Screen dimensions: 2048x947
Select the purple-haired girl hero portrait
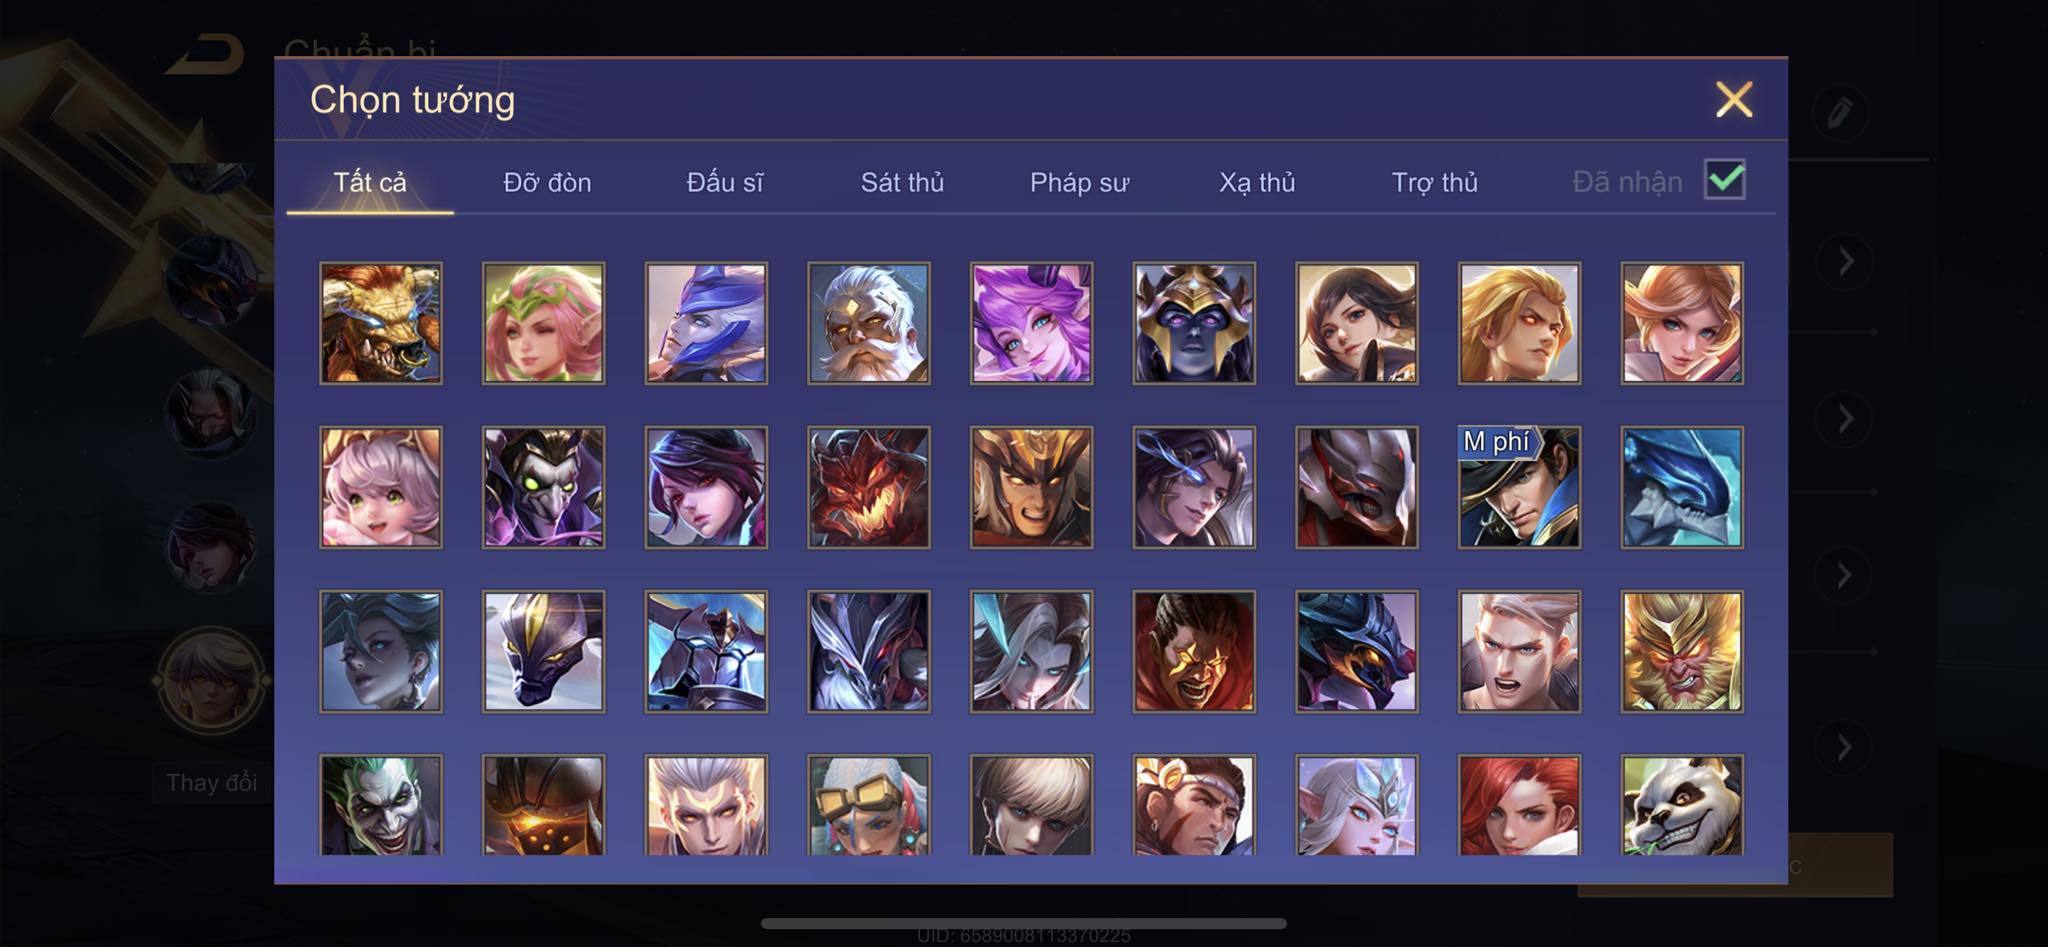(x=1031, y=323)
